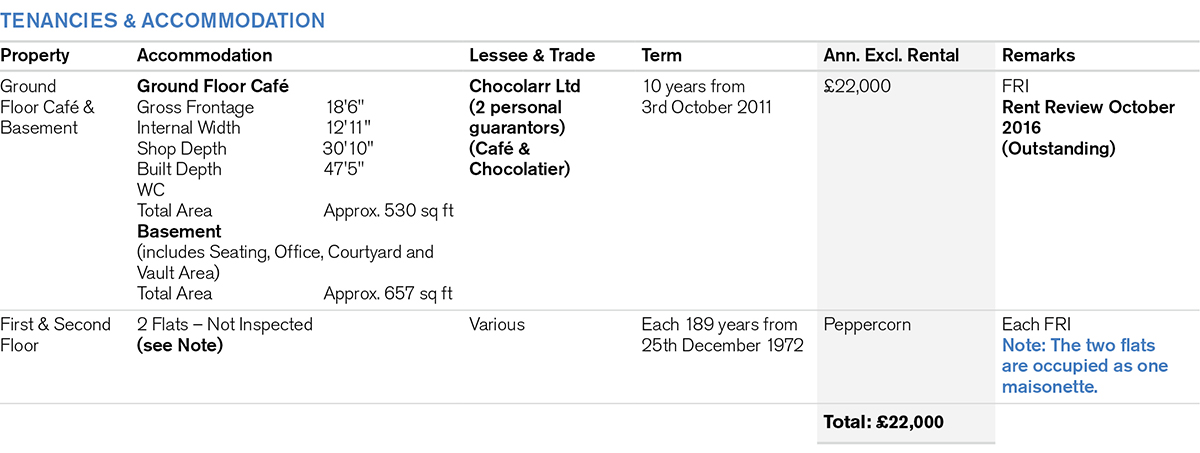The height and width of the screenshot is (453, 1200).
Task: Select the Peppercorn rental cell
Action: coord(866,324)
